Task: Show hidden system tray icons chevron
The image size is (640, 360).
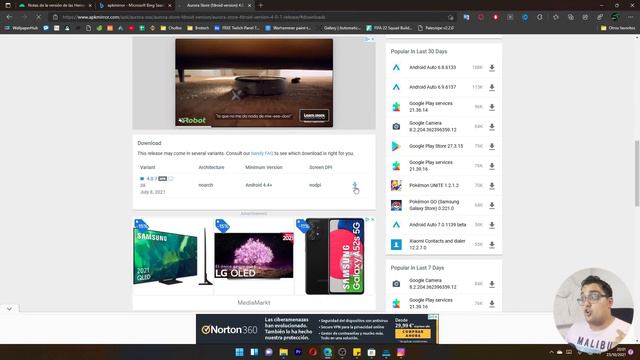Action: (551, 352)
